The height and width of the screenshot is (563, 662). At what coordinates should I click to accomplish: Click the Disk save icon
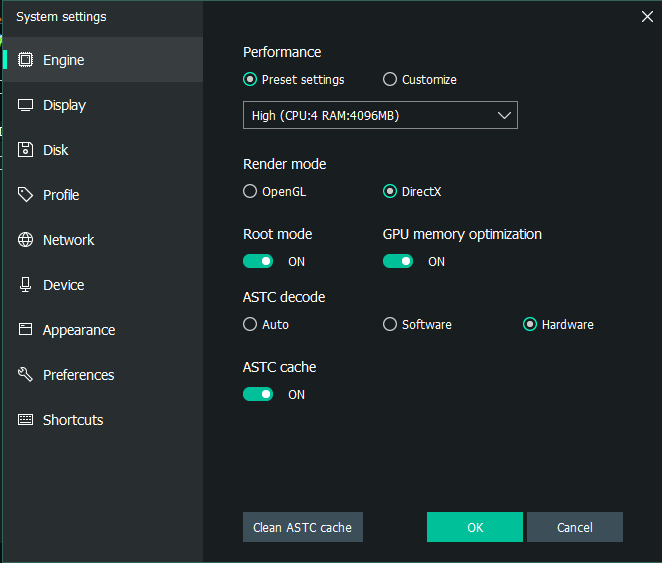25,150
